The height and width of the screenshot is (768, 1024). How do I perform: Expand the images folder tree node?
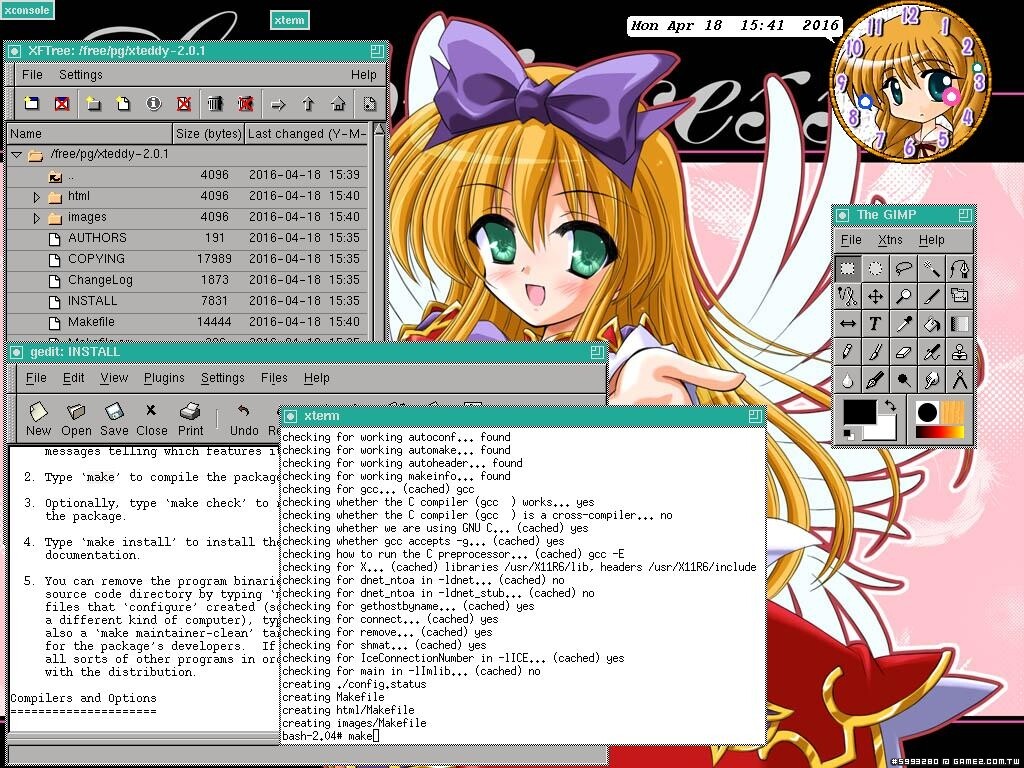click(x=38, y=218)
